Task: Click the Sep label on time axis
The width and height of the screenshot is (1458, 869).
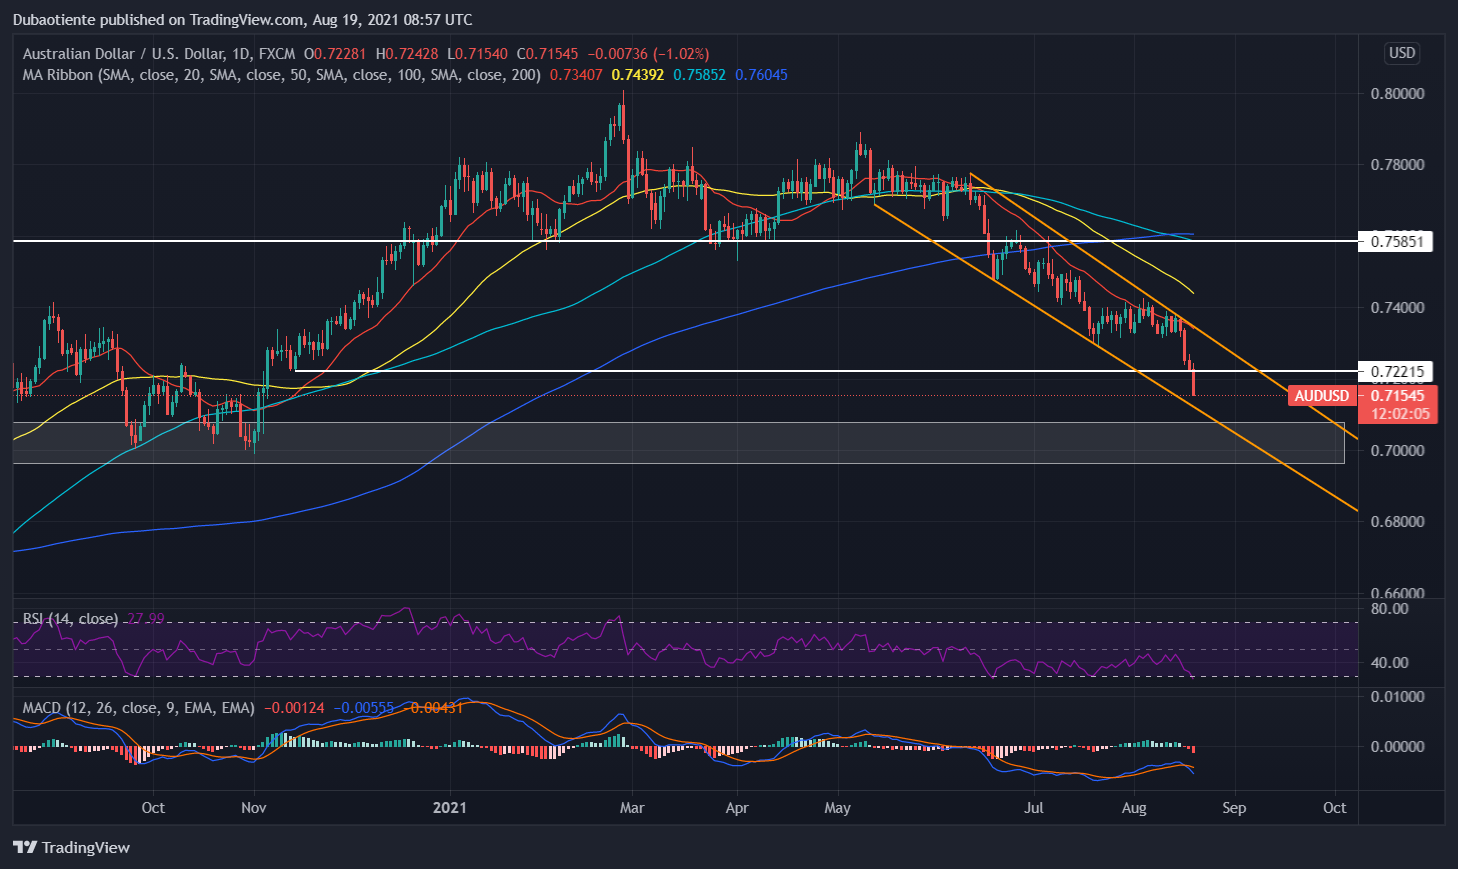Action: (x=1234, y=808)
